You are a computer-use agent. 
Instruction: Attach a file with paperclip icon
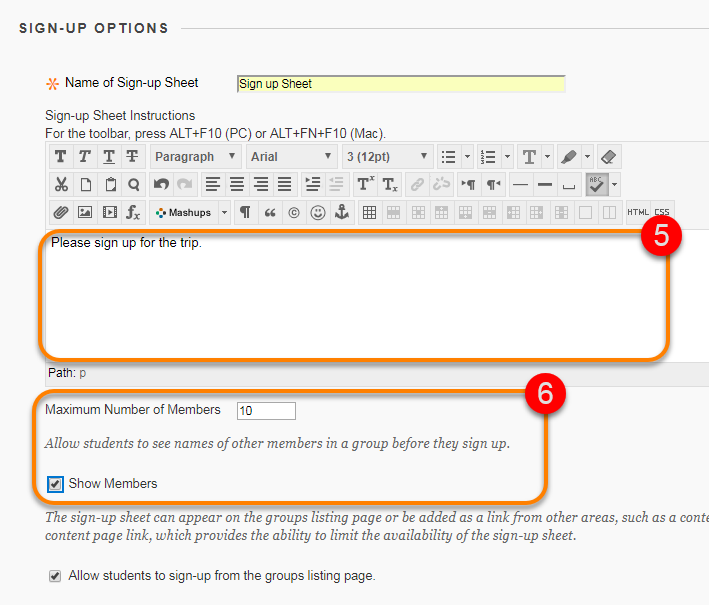click(61, 213)
